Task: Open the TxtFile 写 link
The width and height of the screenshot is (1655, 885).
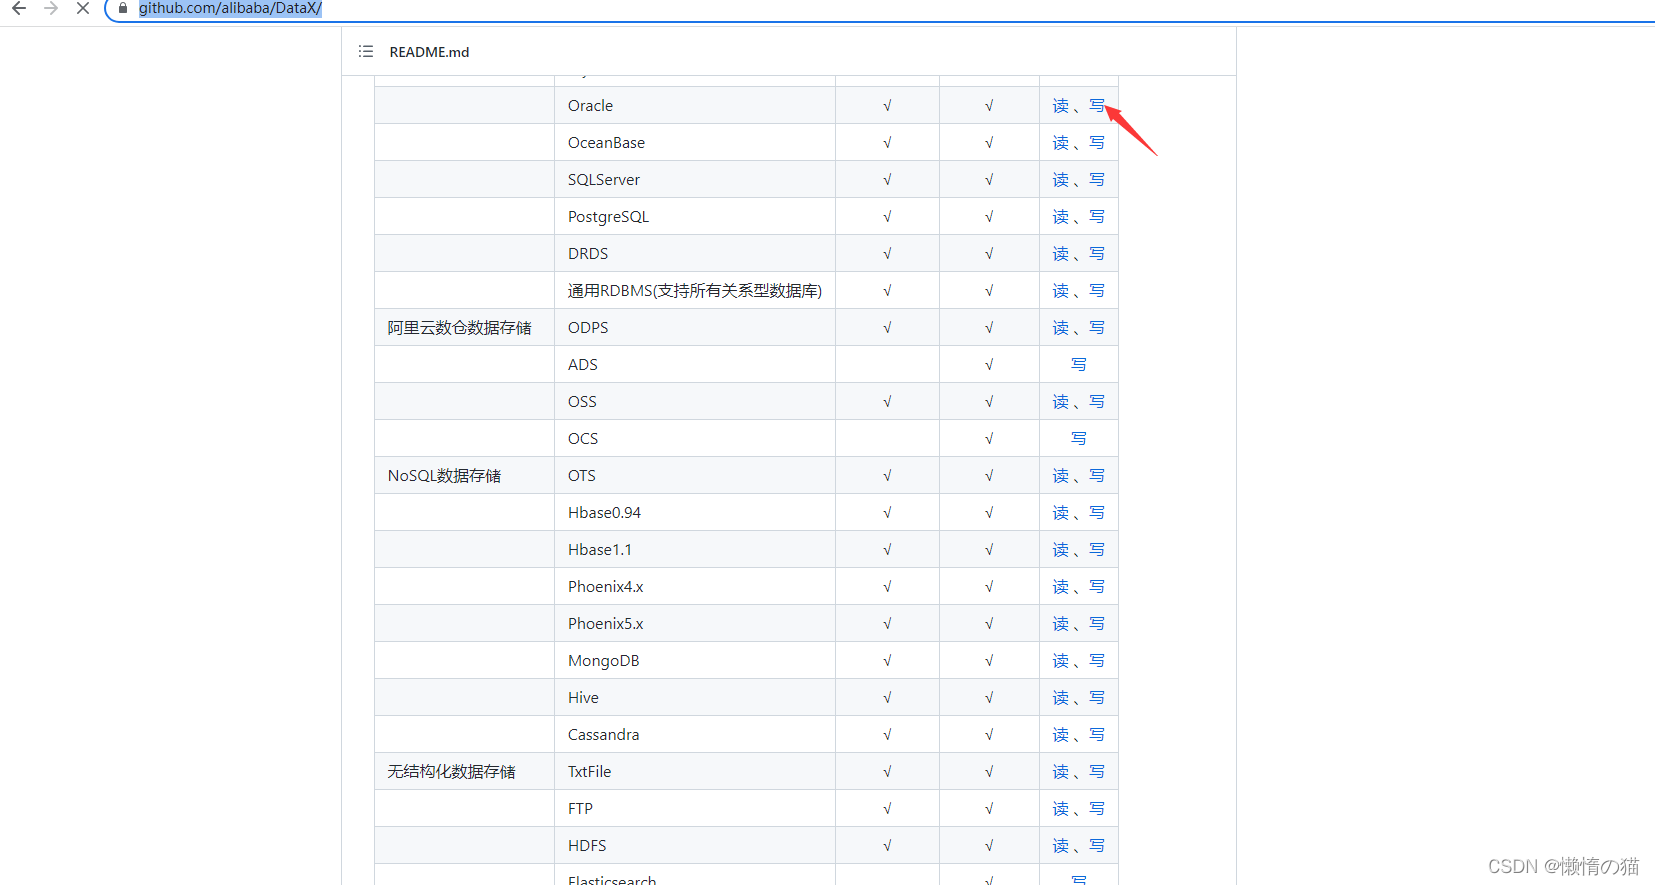Action: pos(1097,772)
